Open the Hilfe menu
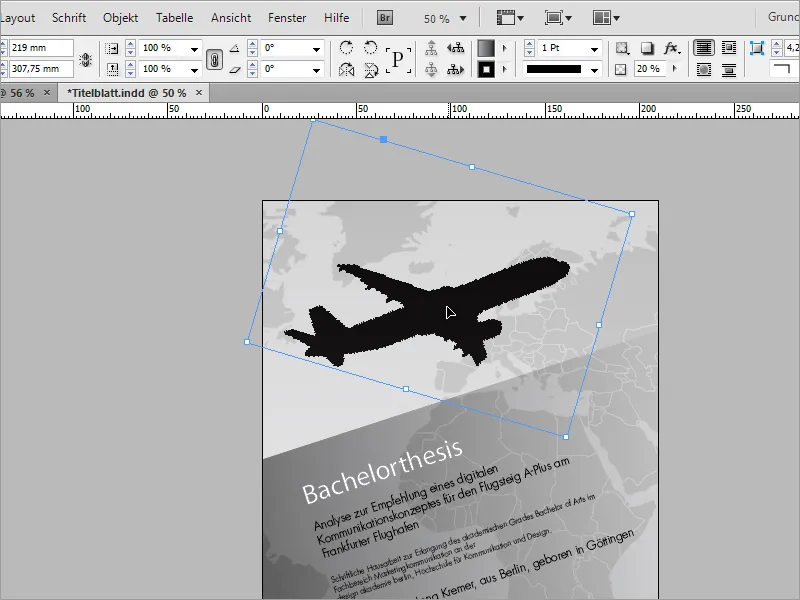 tap(337, 18)
